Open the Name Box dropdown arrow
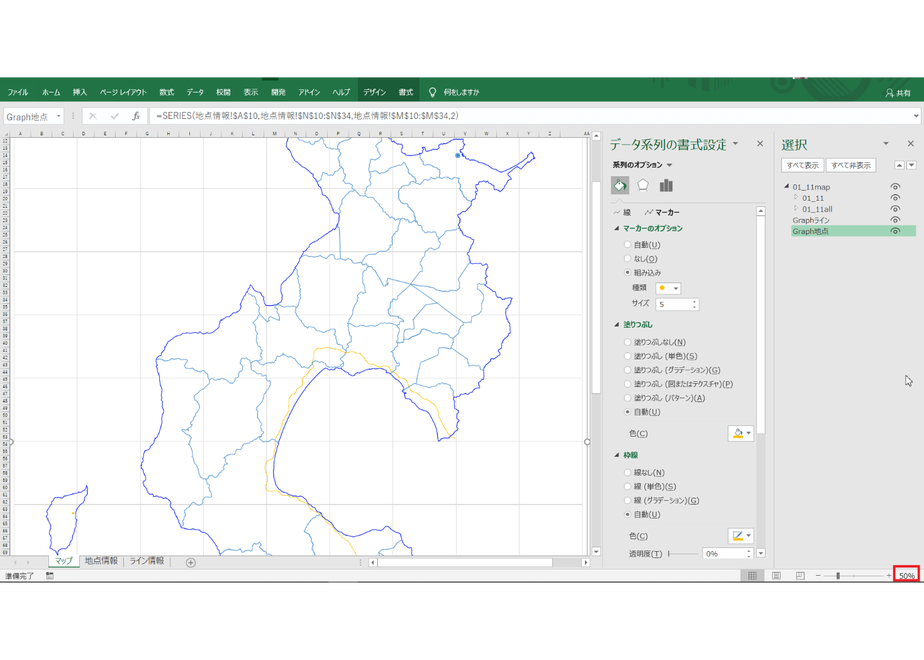Image resolution: width=924 pixels, height=660 pixels. point(58,116)
